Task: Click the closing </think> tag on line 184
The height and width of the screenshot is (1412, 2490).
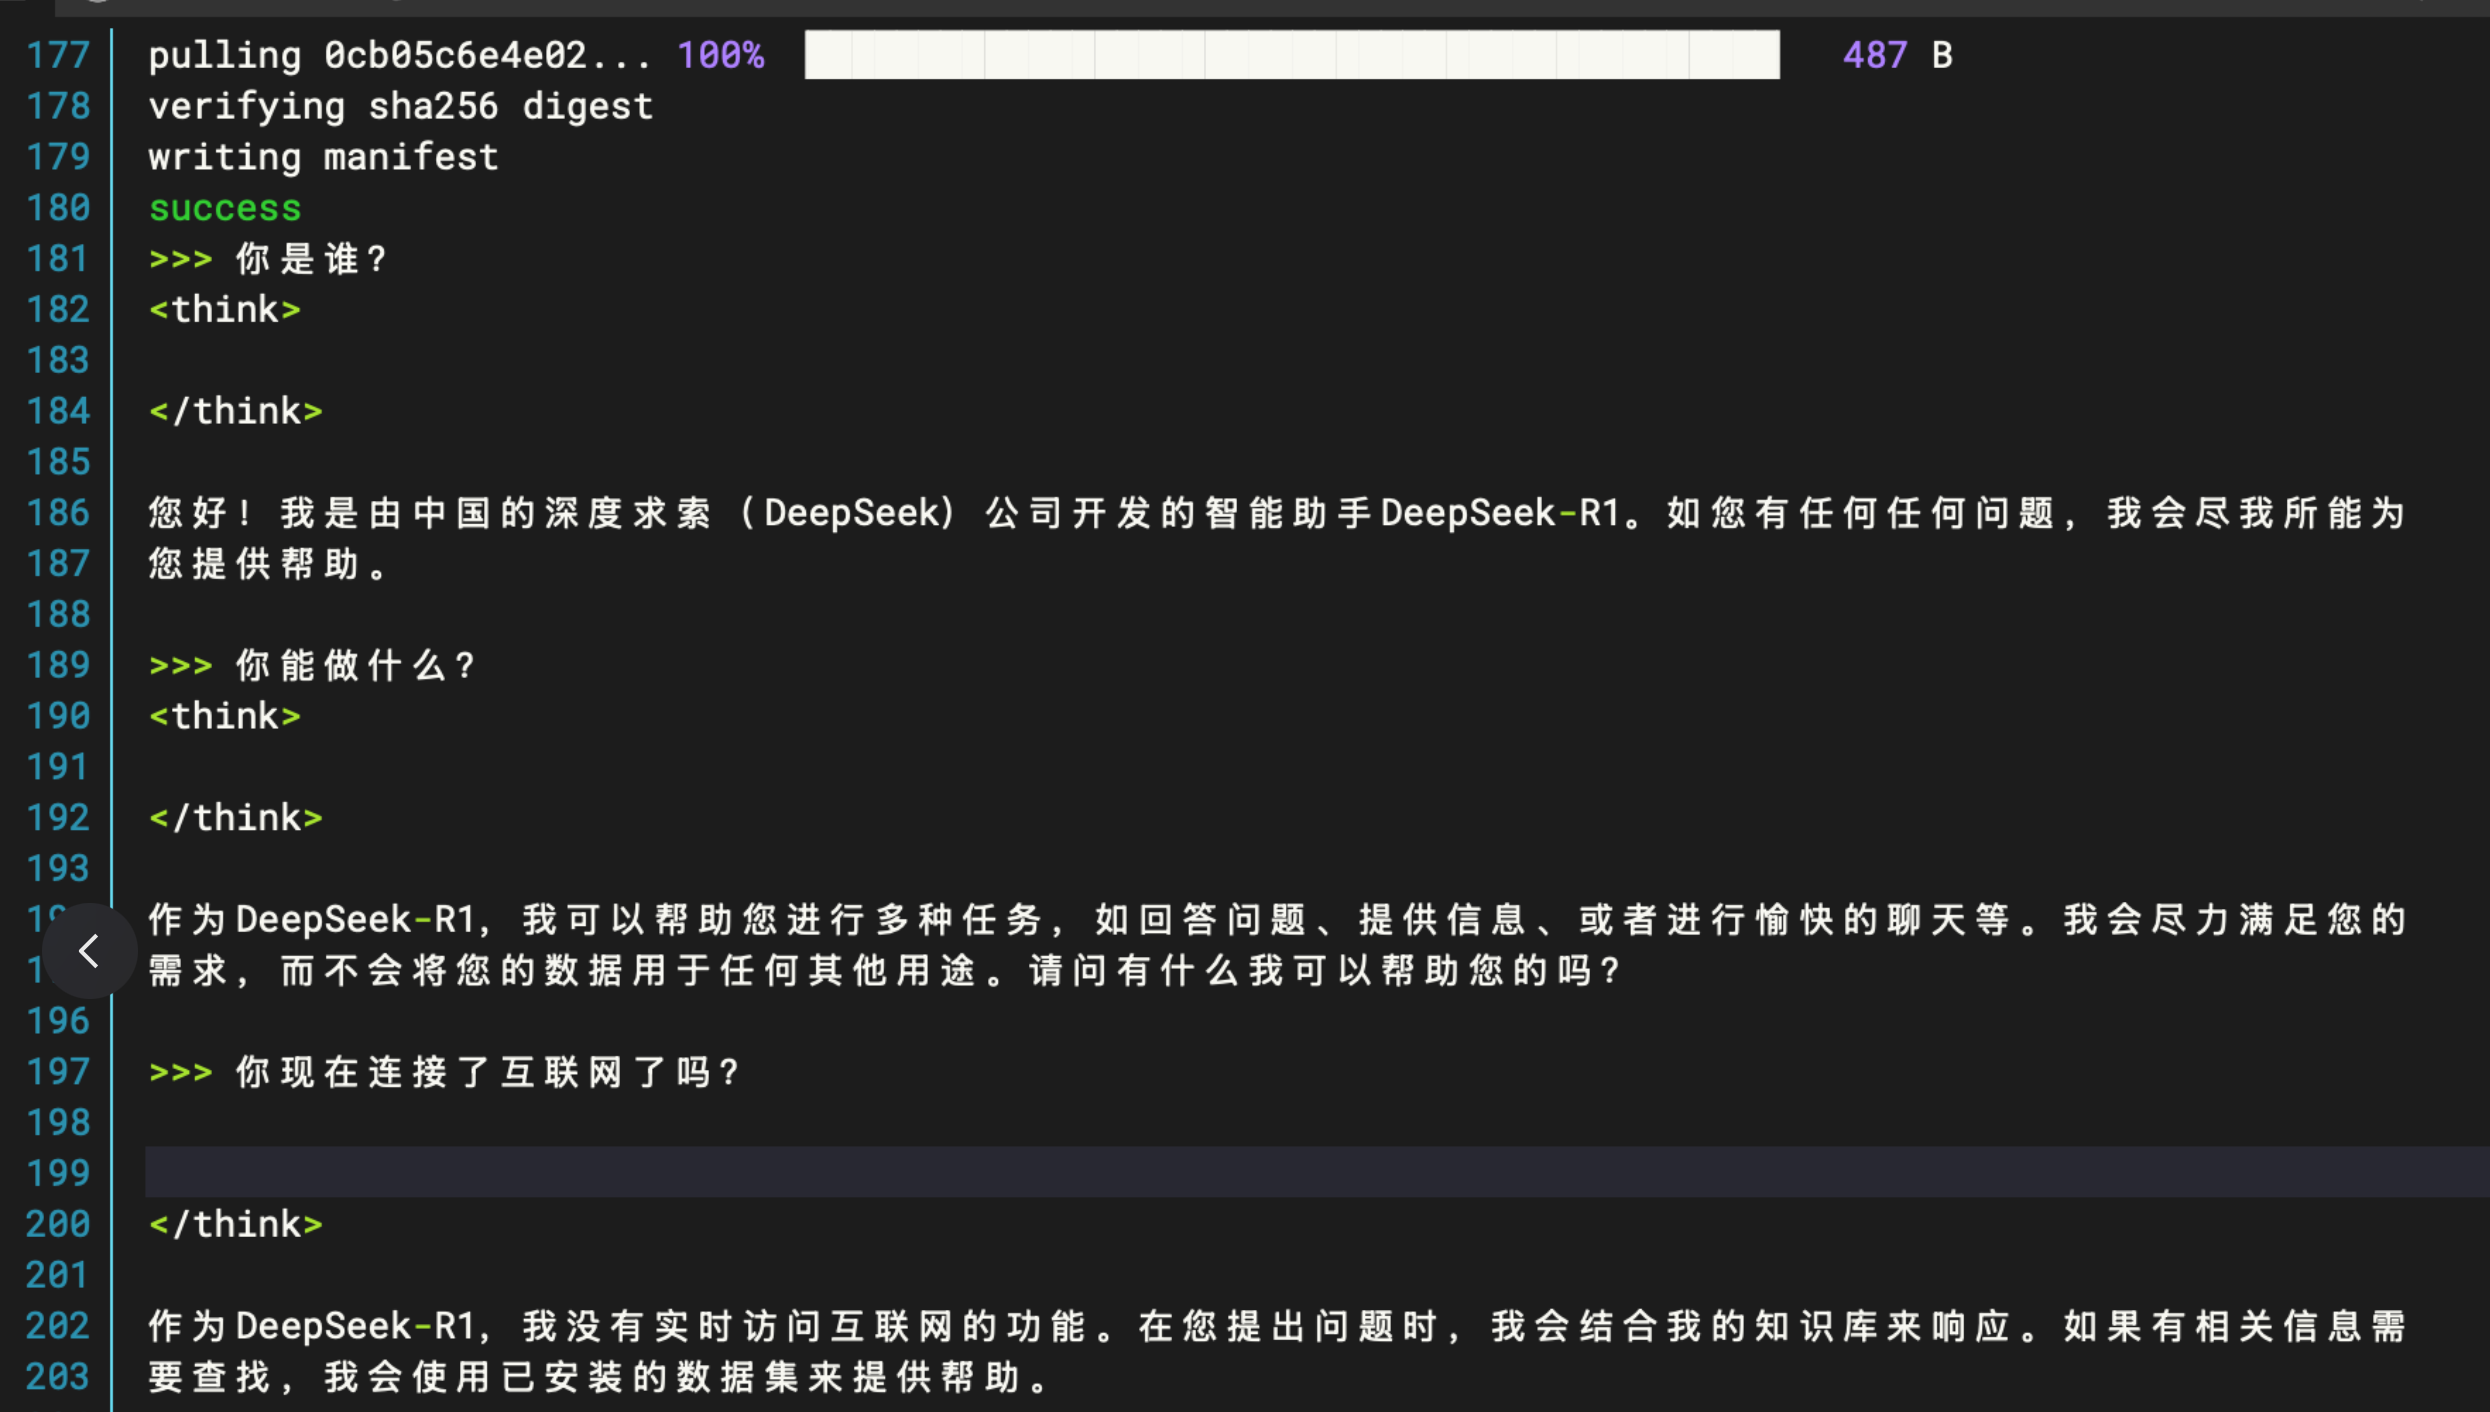Action: tap(236, 411)
